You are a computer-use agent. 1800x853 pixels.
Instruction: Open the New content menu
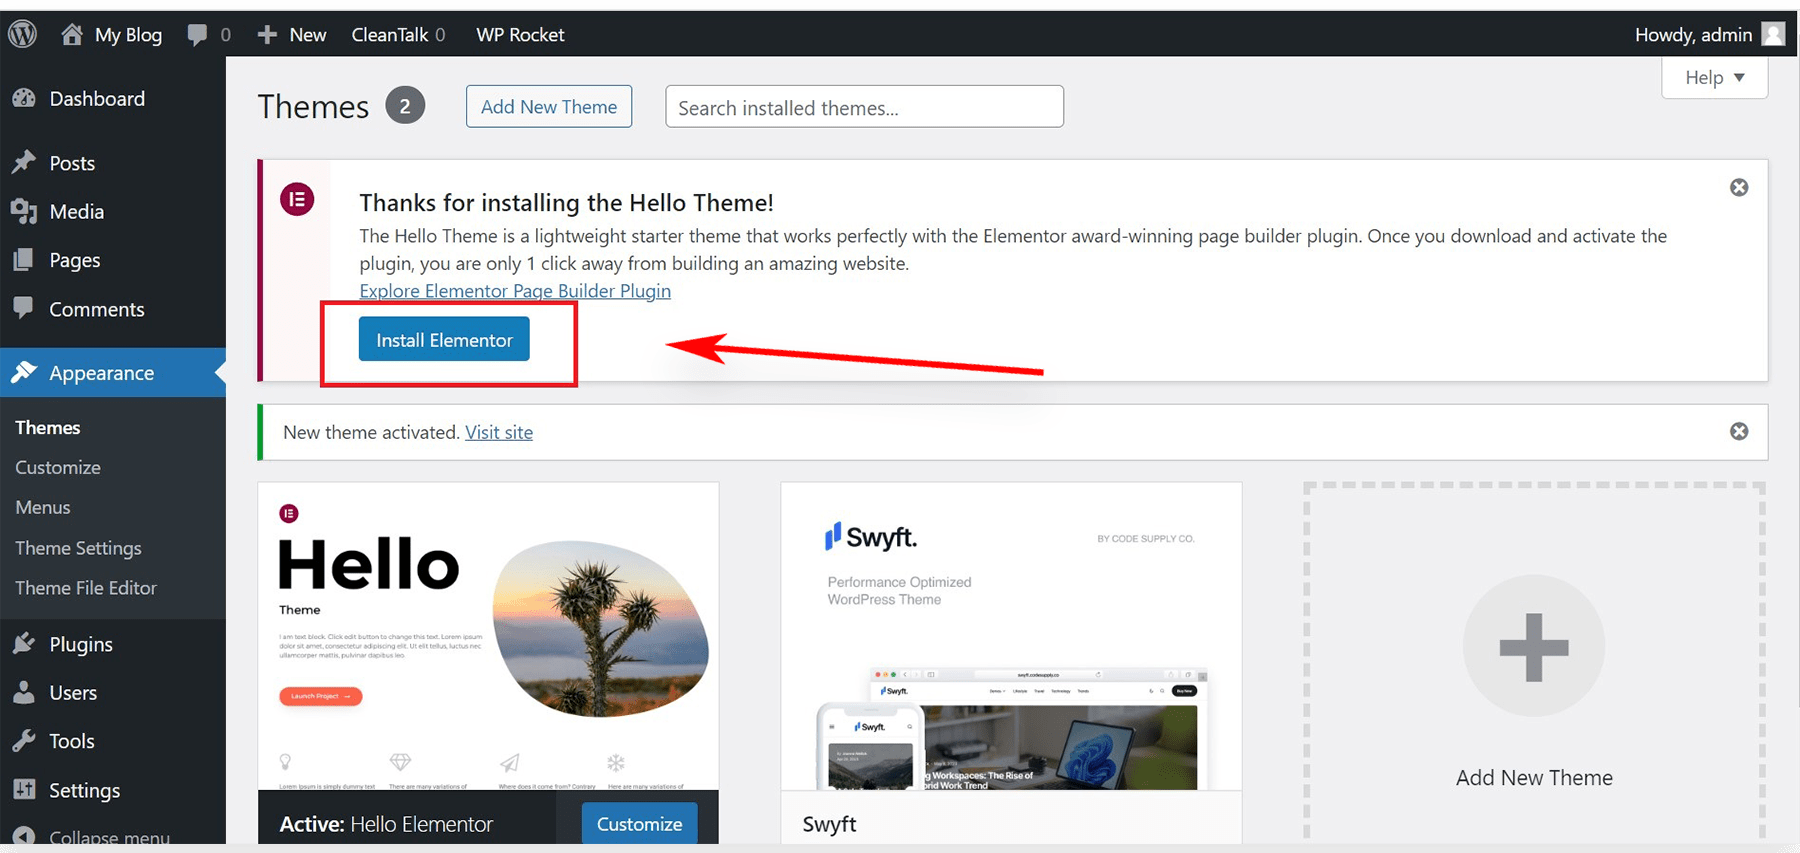(292, 34)
